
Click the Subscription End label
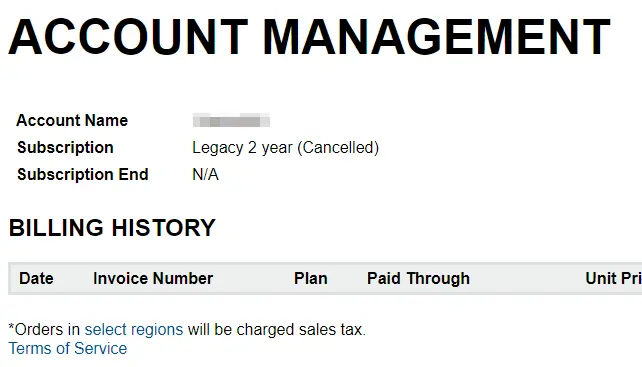[x=83, y=174]
